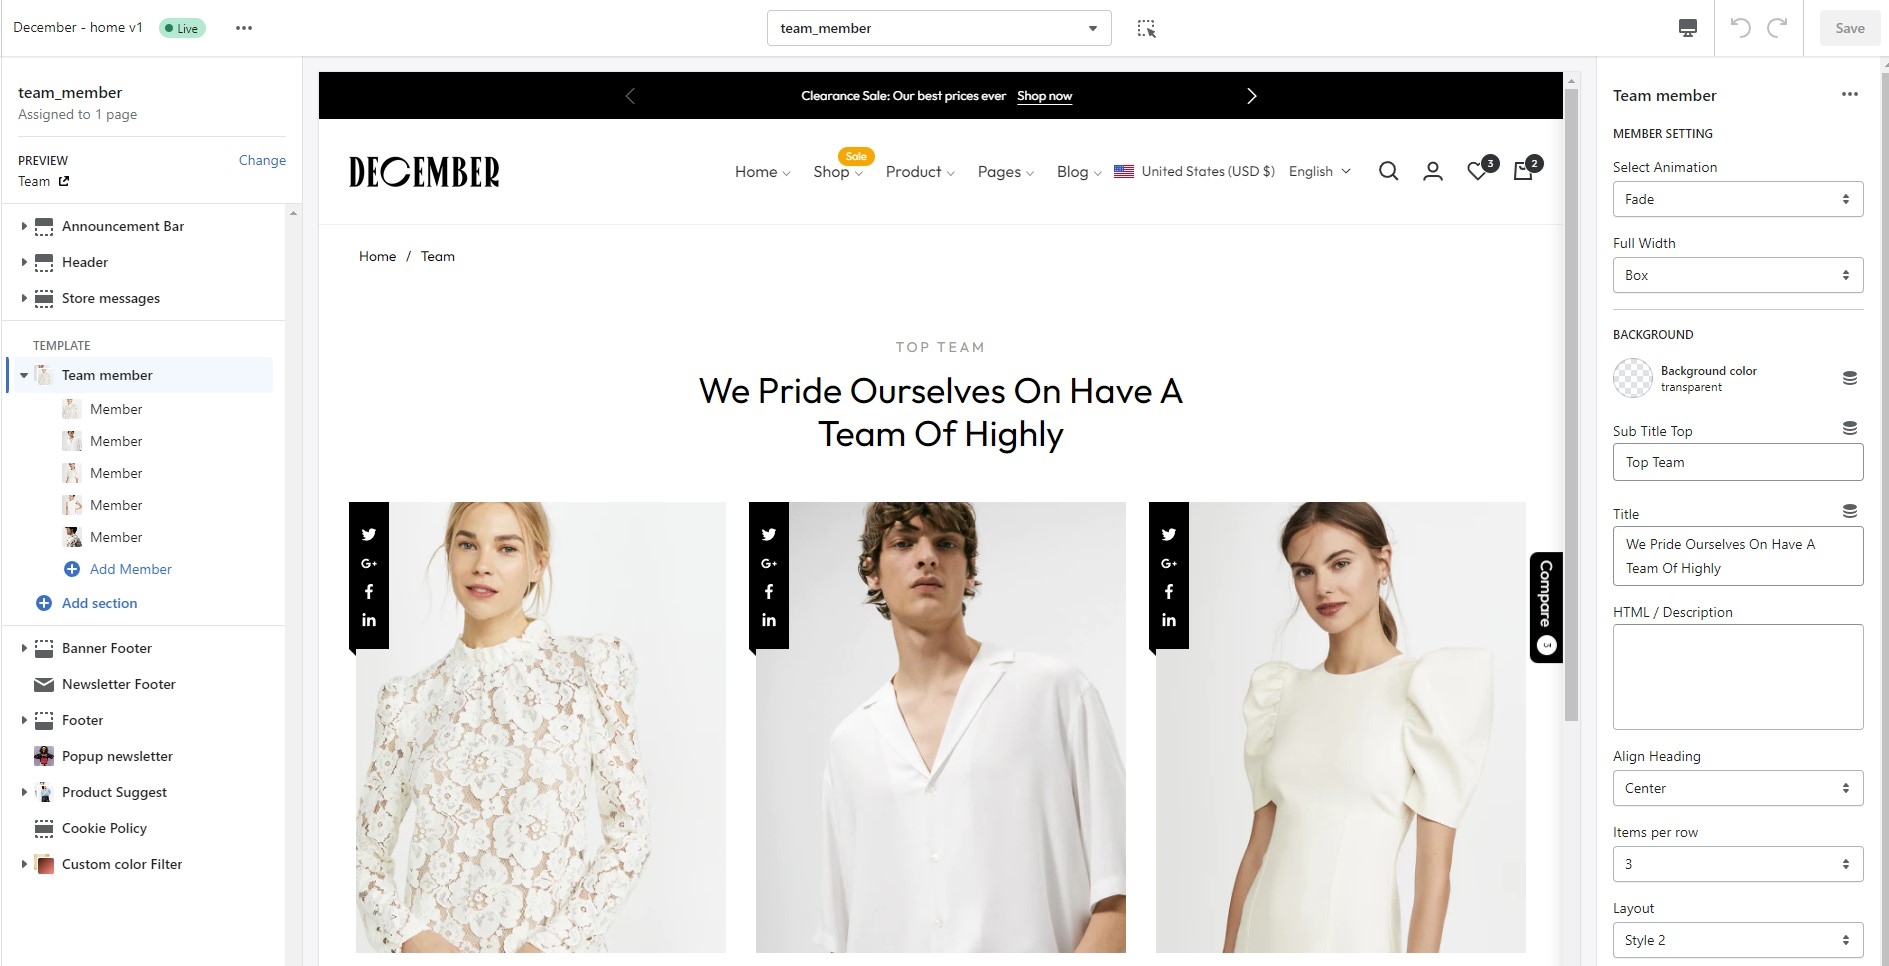Open the wishlist heart icon

(1477, 171)
